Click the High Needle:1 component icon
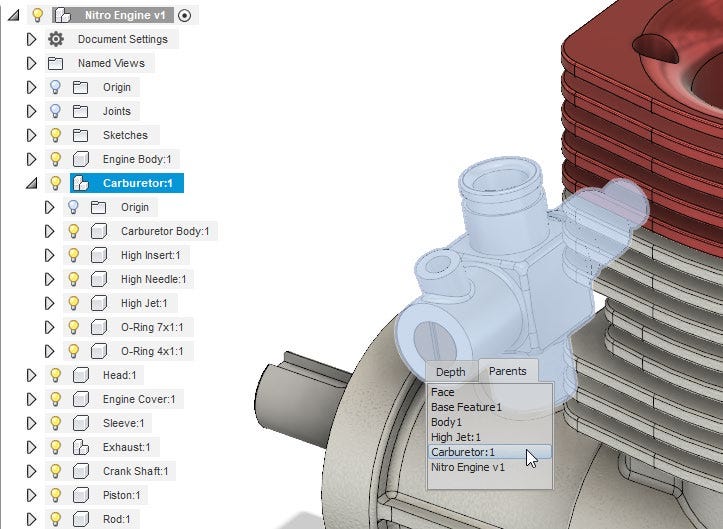The width and height of the screenshot is (723, 529). tap(99, 279)
